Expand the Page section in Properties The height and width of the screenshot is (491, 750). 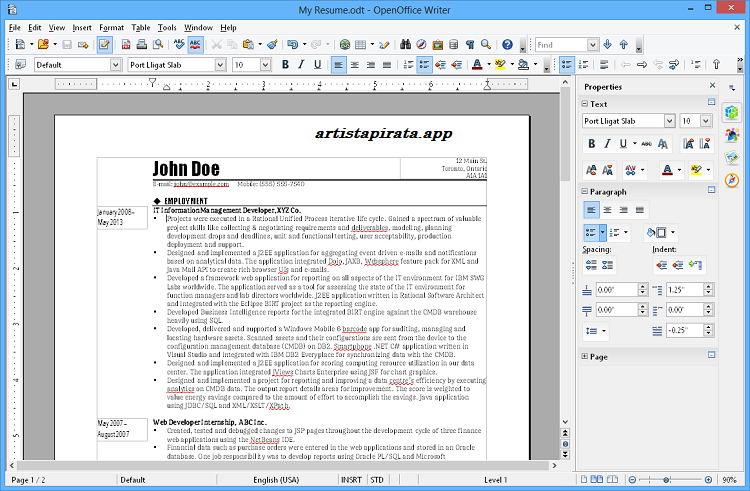coord(585,356)
